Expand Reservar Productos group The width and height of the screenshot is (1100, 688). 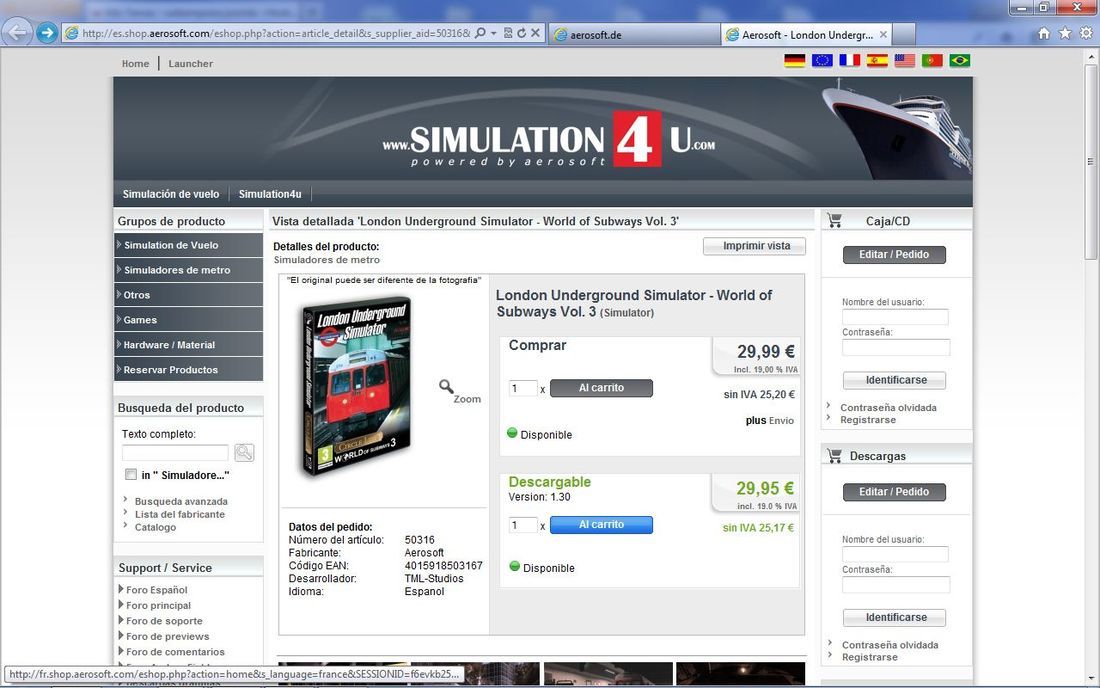coord(188,370)
